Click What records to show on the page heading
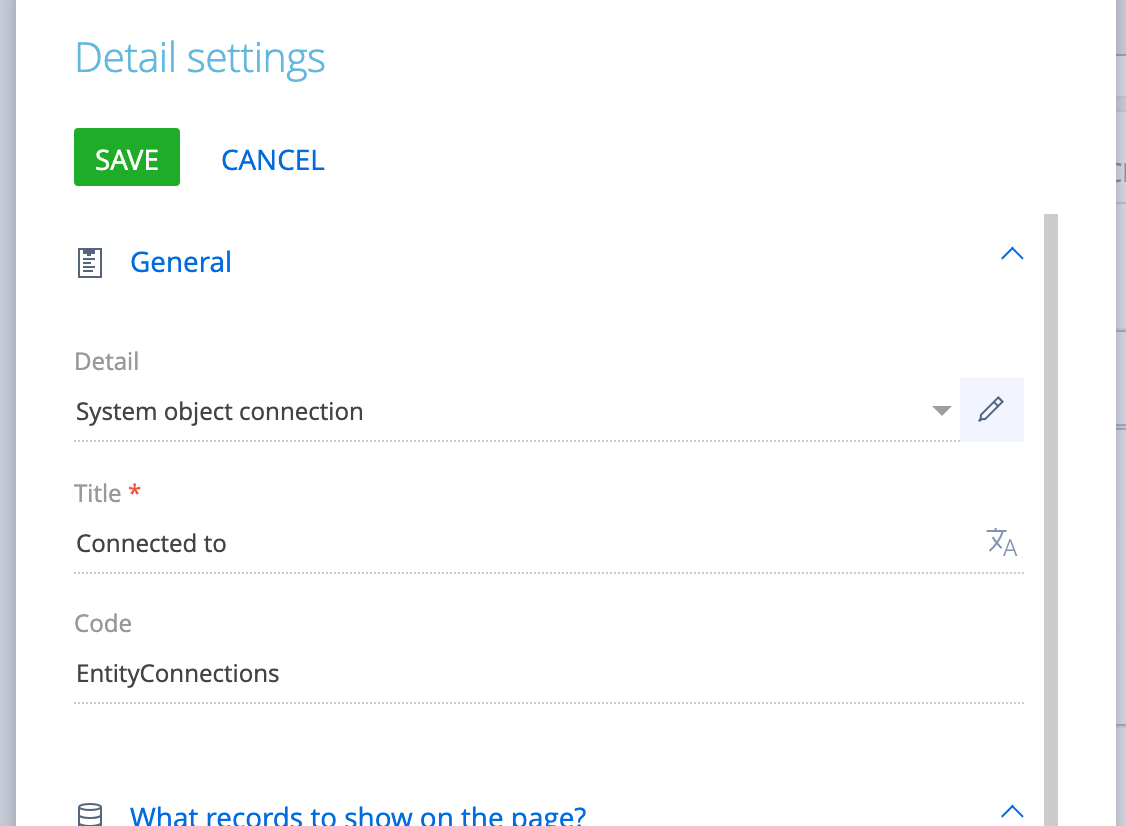 tap(358, 815)
